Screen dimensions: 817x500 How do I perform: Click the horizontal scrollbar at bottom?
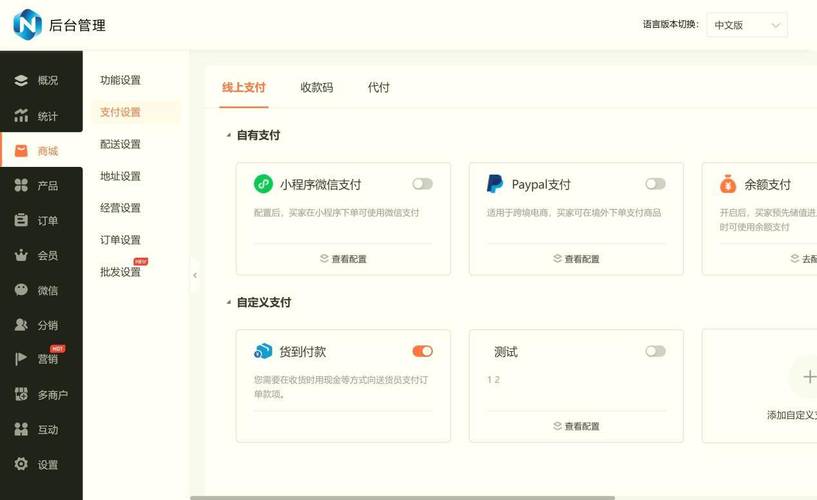coord(402,498)
